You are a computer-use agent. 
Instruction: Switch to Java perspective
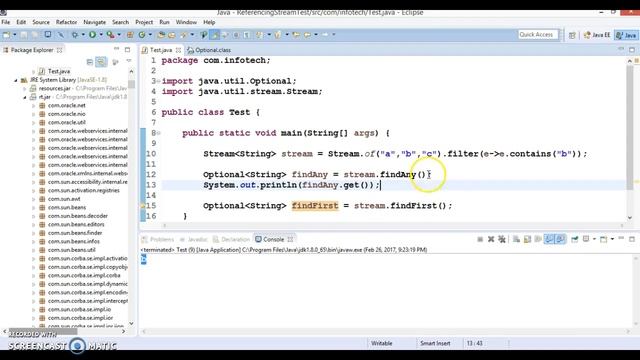627,35
